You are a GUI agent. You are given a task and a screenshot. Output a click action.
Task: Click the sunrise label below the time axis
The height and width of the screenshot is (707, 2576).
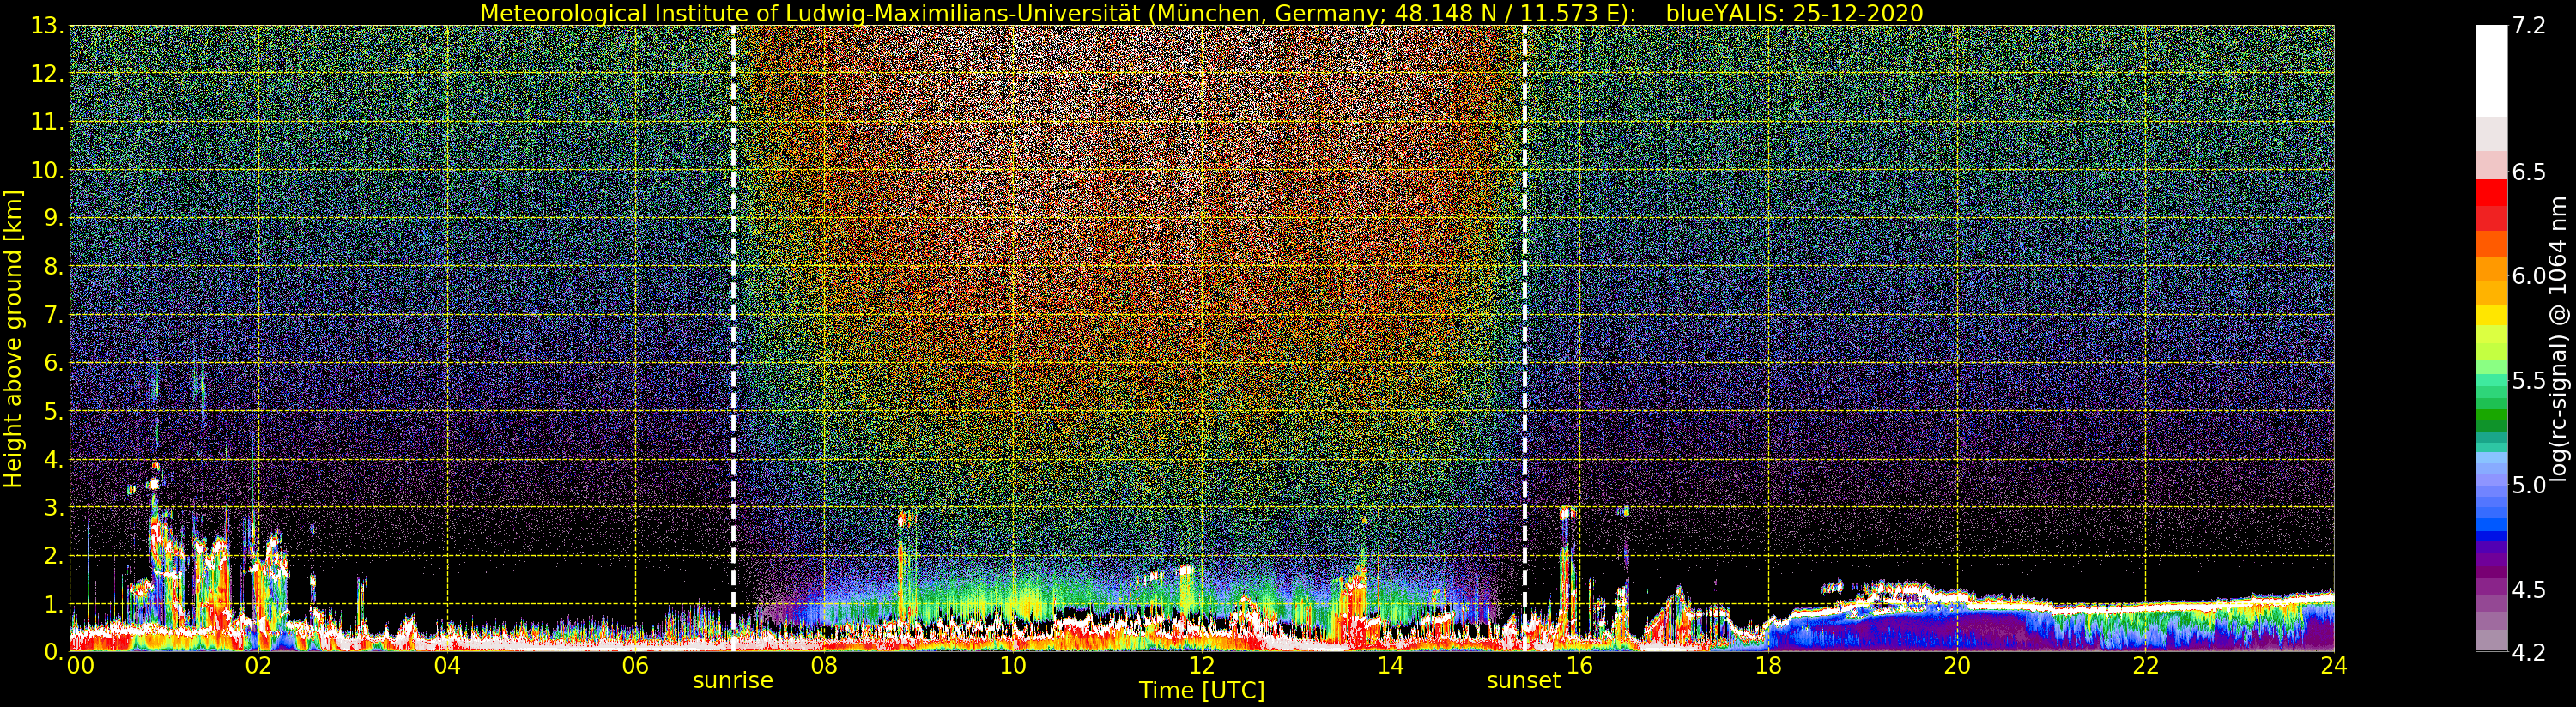(733, 681)
